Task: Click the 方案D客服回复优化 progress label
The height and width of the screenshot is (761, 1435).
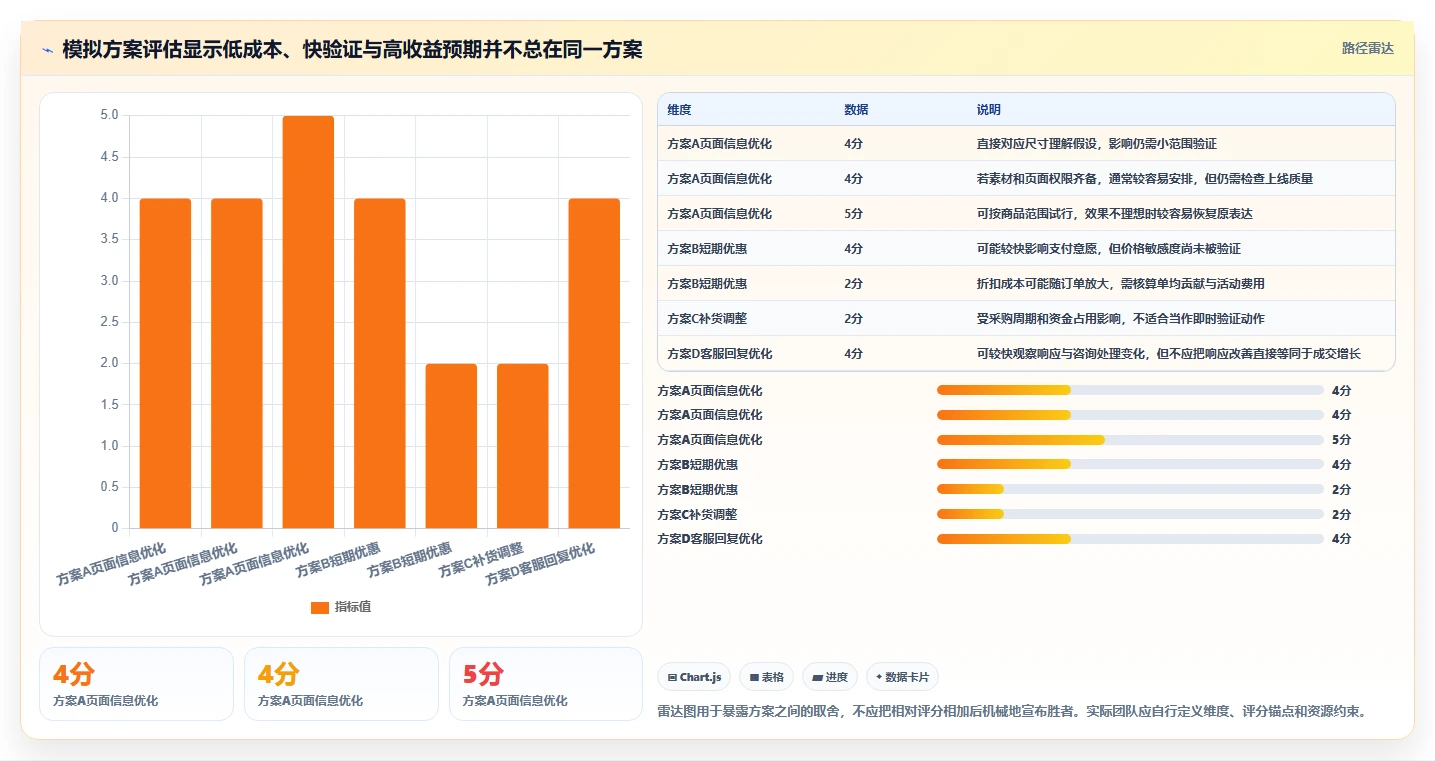Action: point(709,539)
